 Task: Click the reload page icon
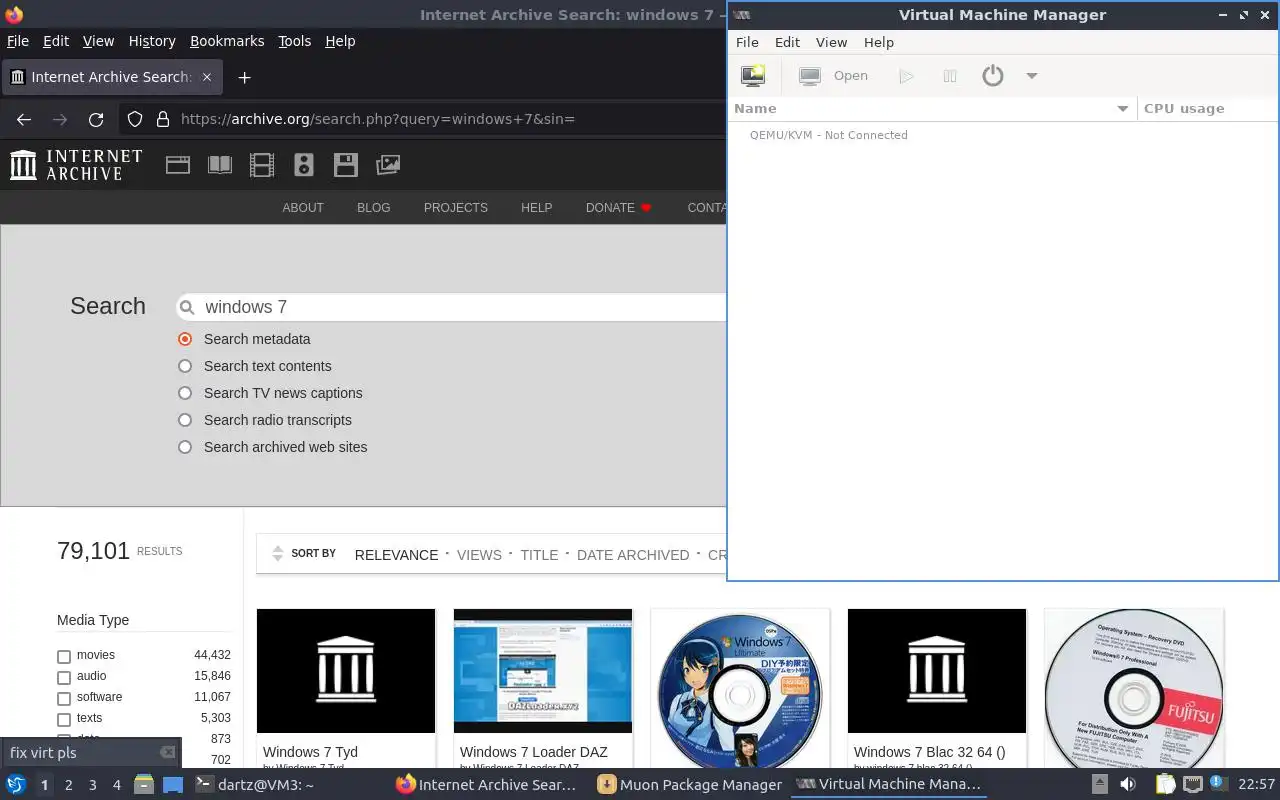[x=96, y=119]
